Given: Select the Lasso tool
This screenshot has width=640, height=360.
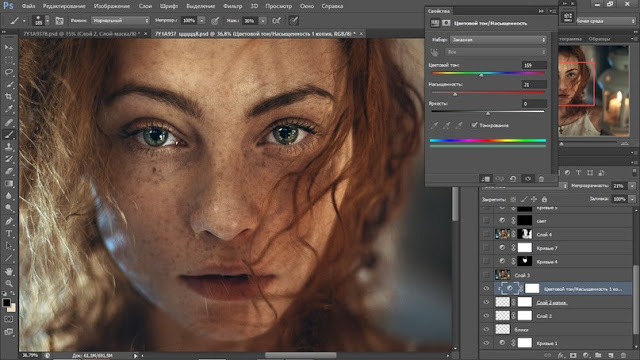Looking at the screenshot, I should click(9, 72).
